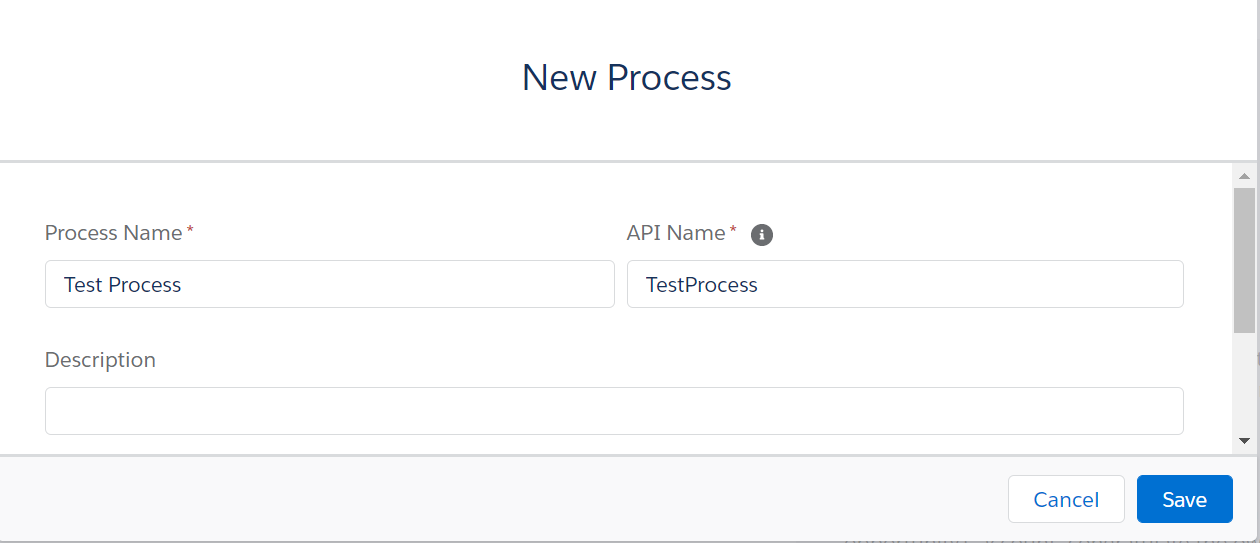
Task: Click the scrollbar's down arrow
Action: (x=1244, y=440)
